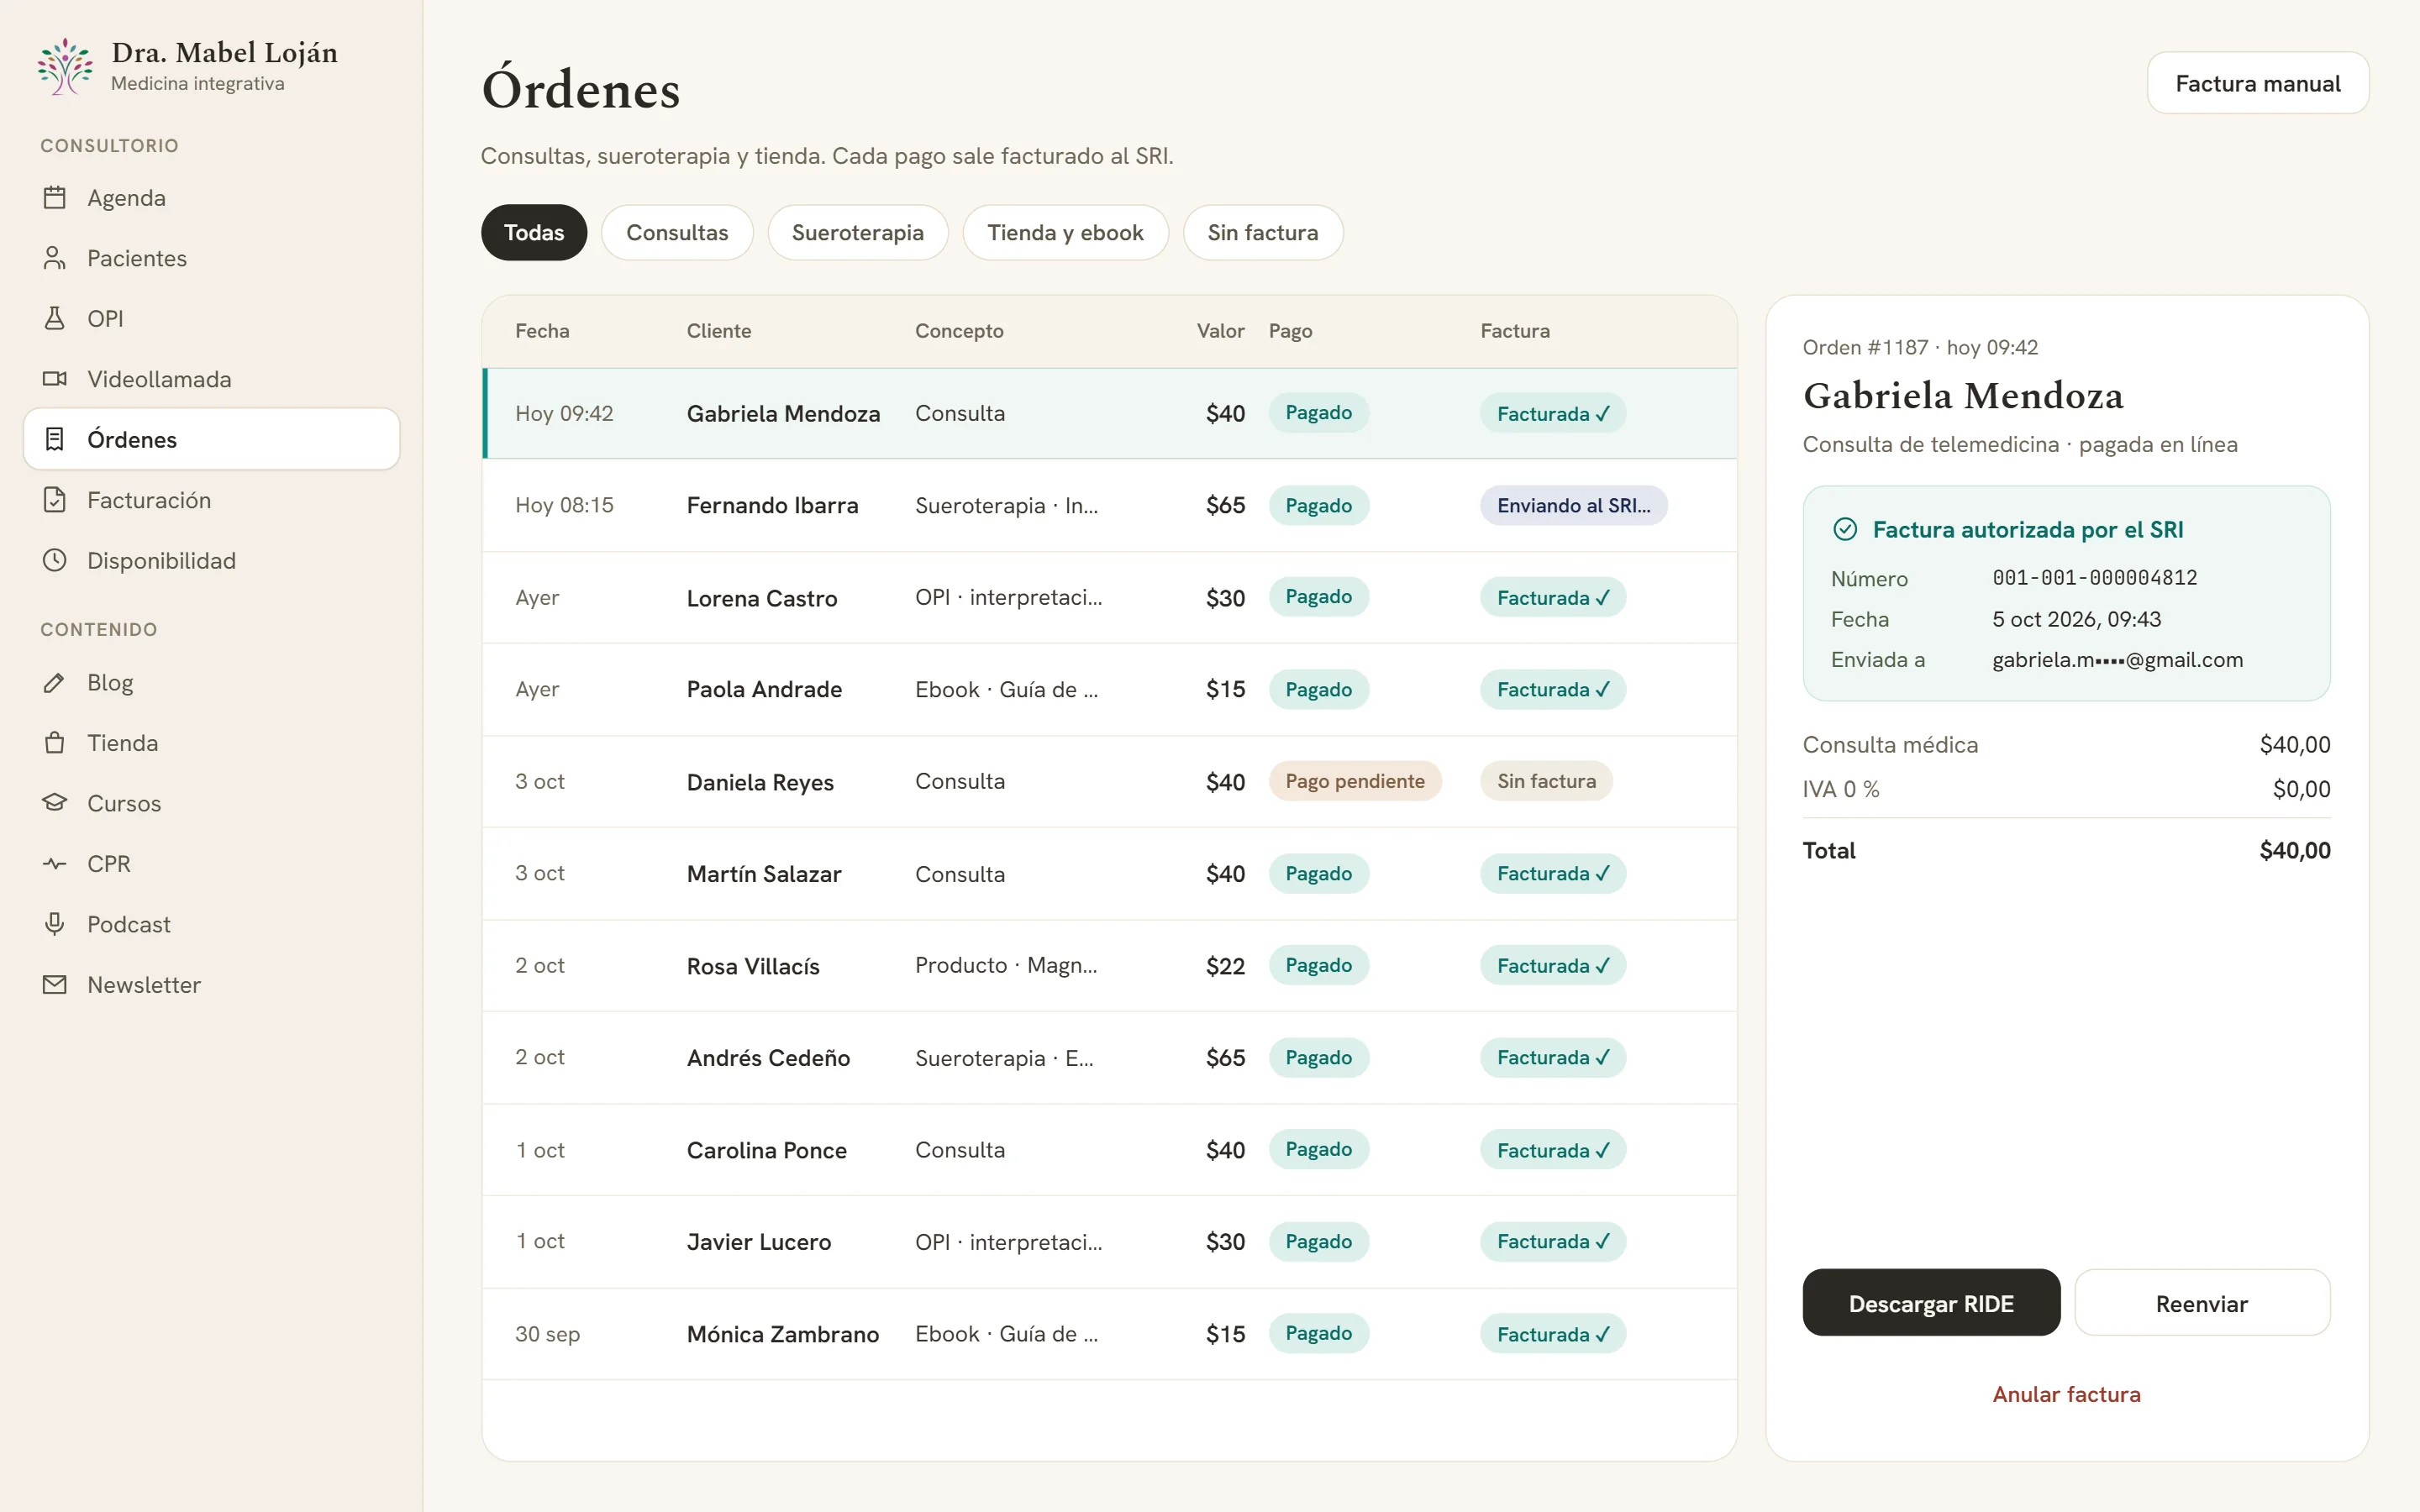The height and width of the screenshot is (1512, 2420).
Task: Click the Podcast microphone icon
Action: (x=55, y=924)
